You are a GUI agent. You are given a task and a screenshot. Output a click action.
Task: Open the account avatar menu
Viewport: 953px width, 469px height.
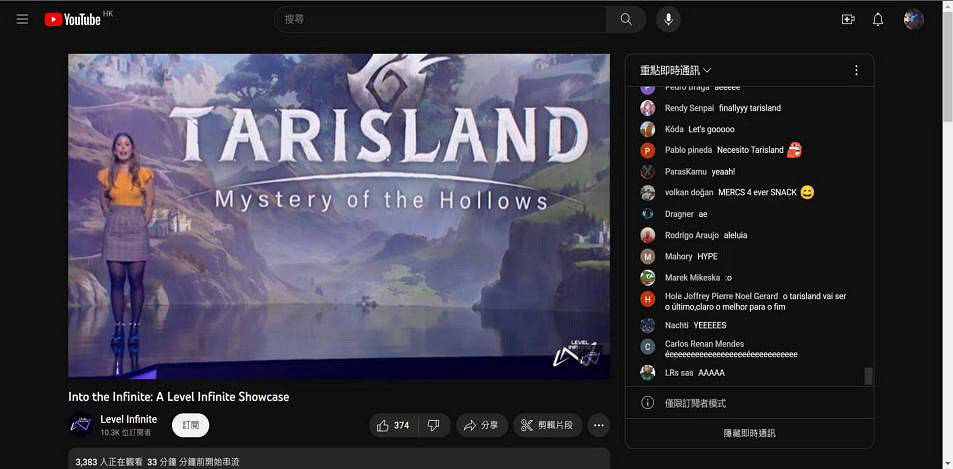913,19
